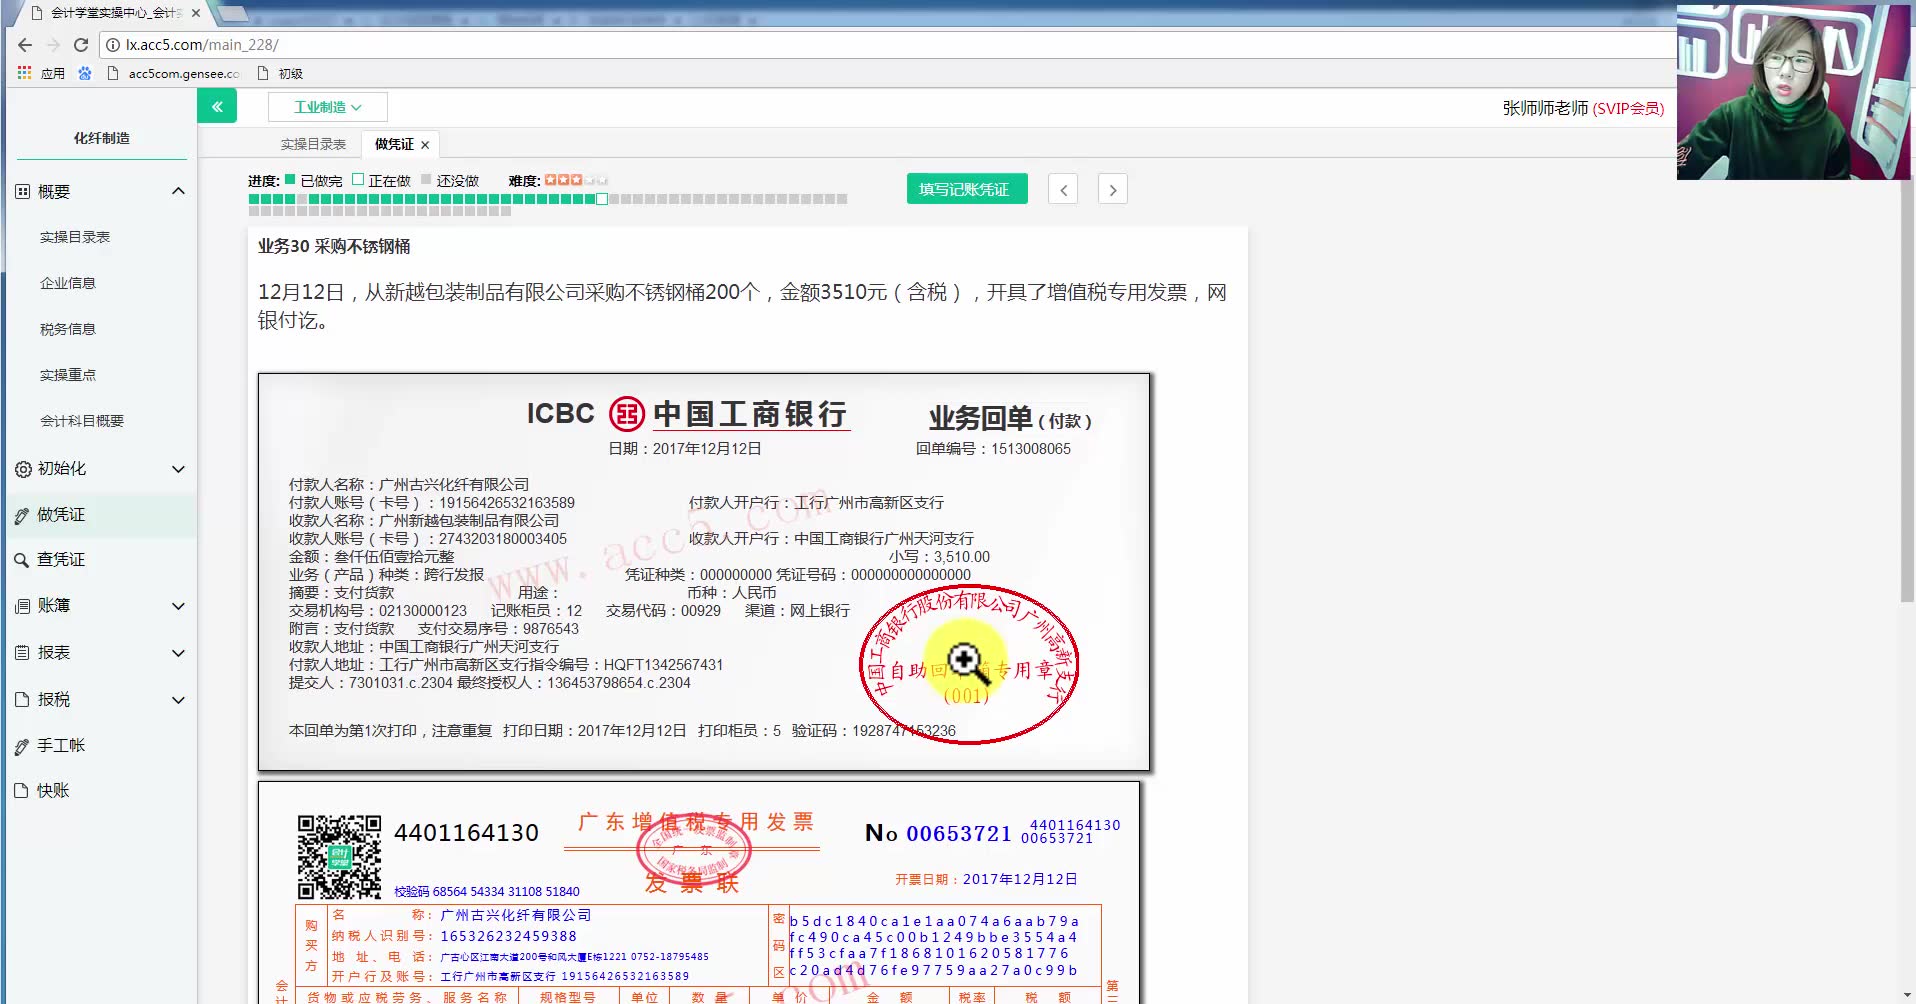Open the 工业制造 dropdown
Viewport: 1916px width, 1004px height.
click(x=327, y=107)
